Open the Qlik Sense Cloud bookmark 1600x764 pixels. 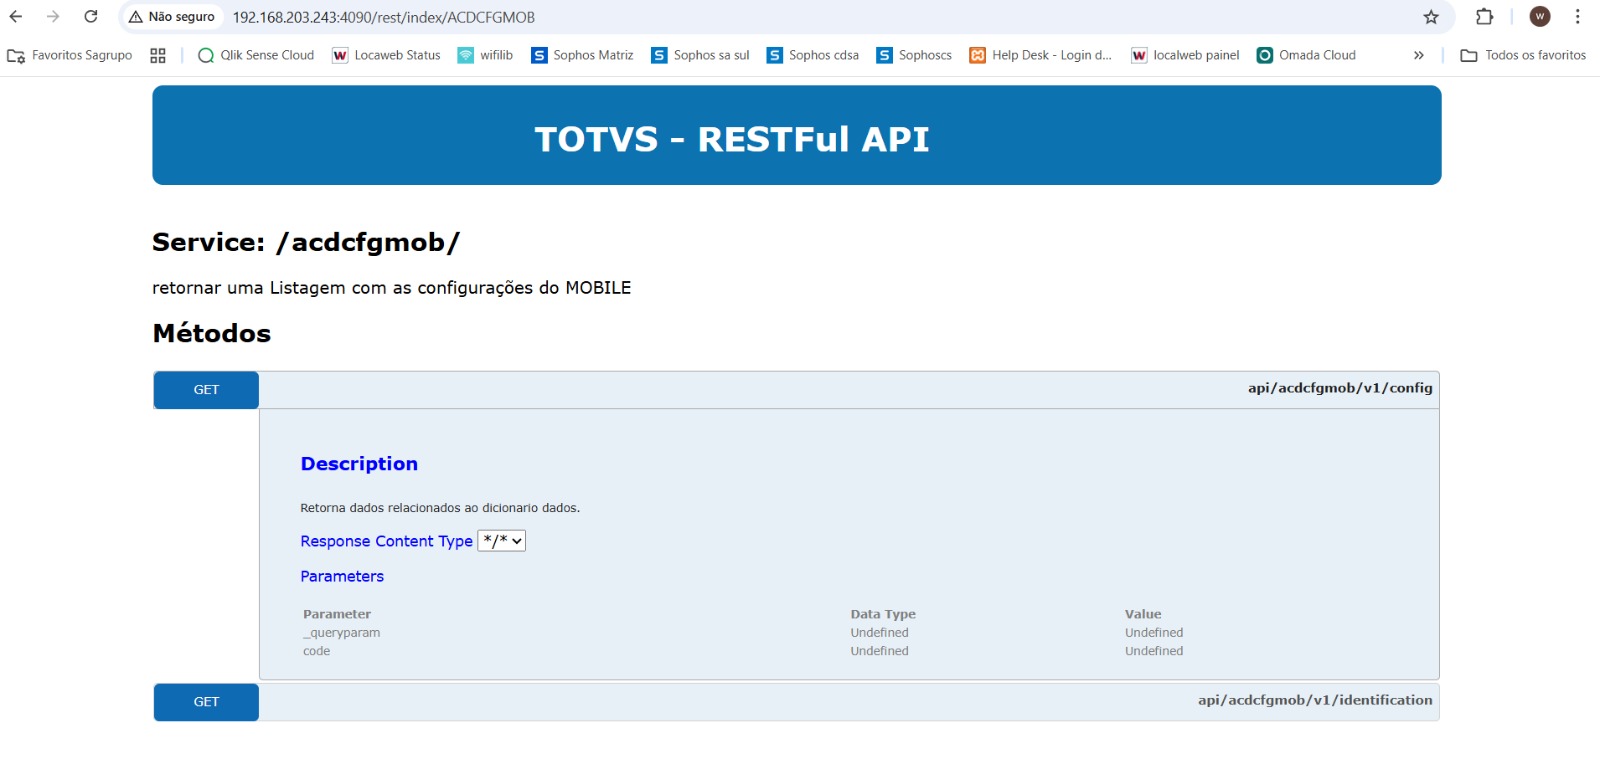pyautogui.click(x=256, y=56)
